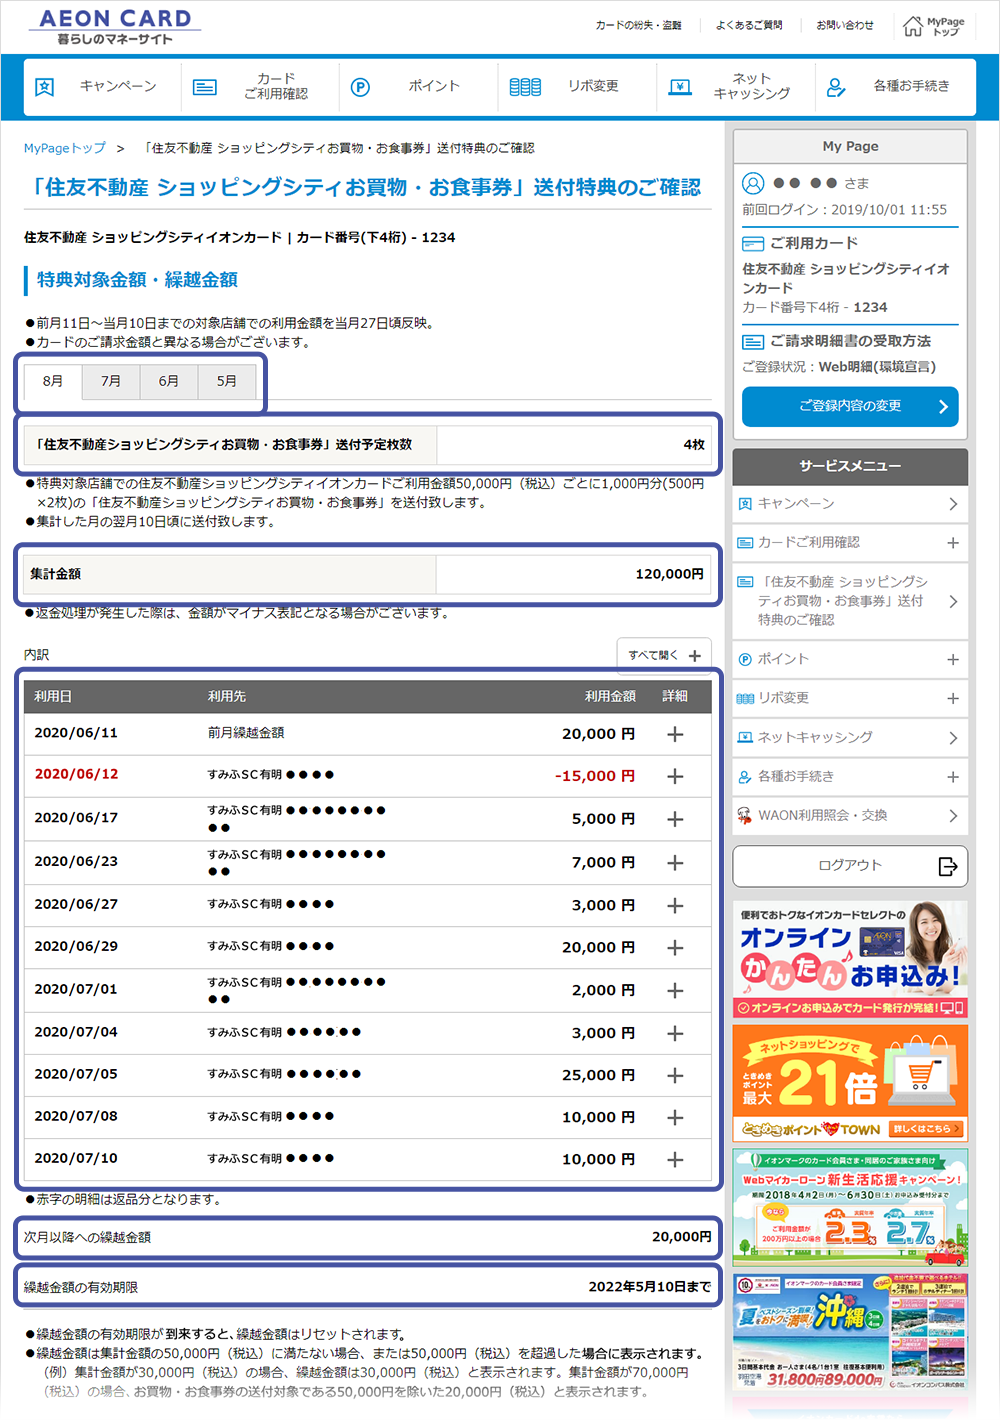Expand details for 2020/06/29 row
Viewport: 1000px width, 1421px height.
(676, 947)
